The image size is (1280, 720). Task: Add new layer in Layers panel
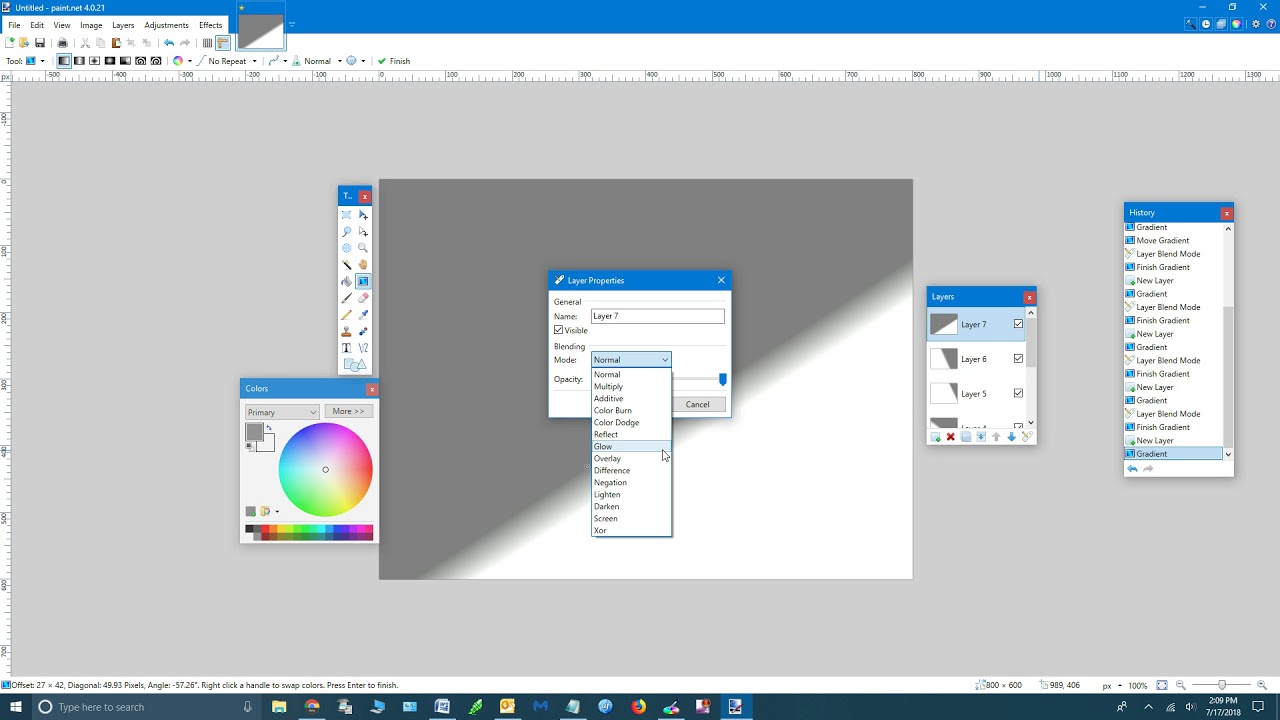pos(935,437)
